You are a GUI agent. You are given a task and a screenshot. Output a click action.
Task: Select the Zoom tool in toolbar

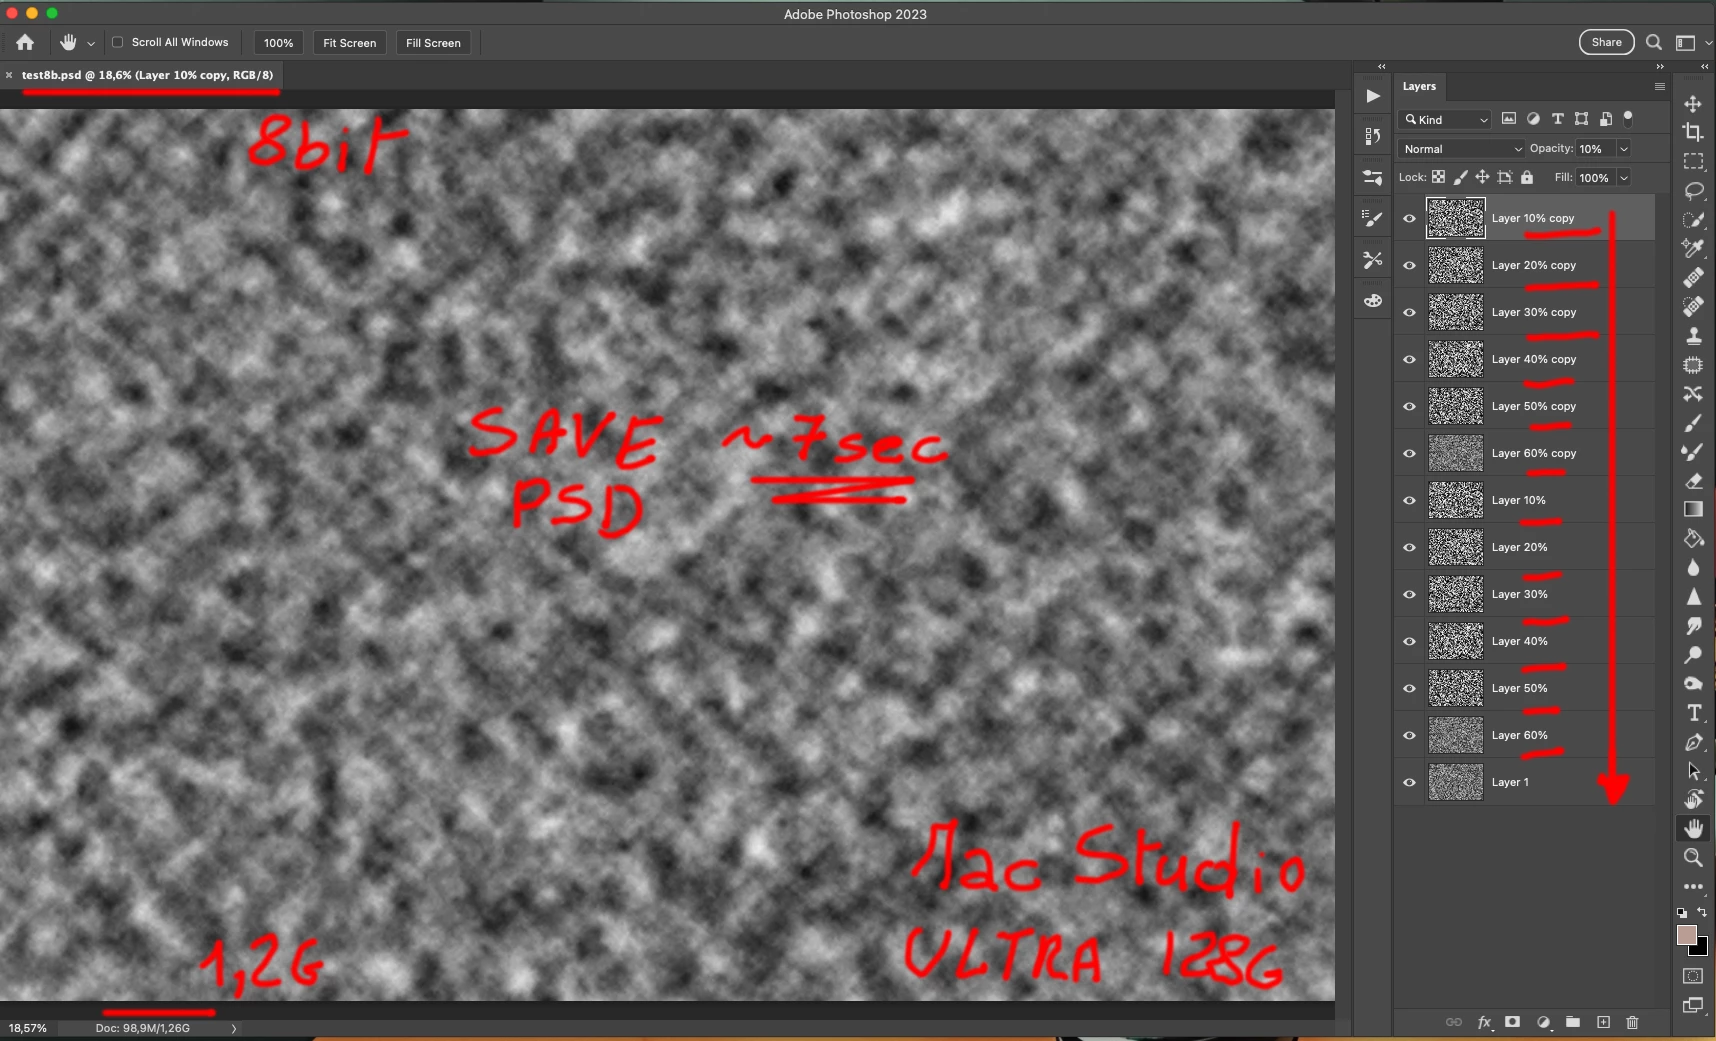[x=1693, y=857]
